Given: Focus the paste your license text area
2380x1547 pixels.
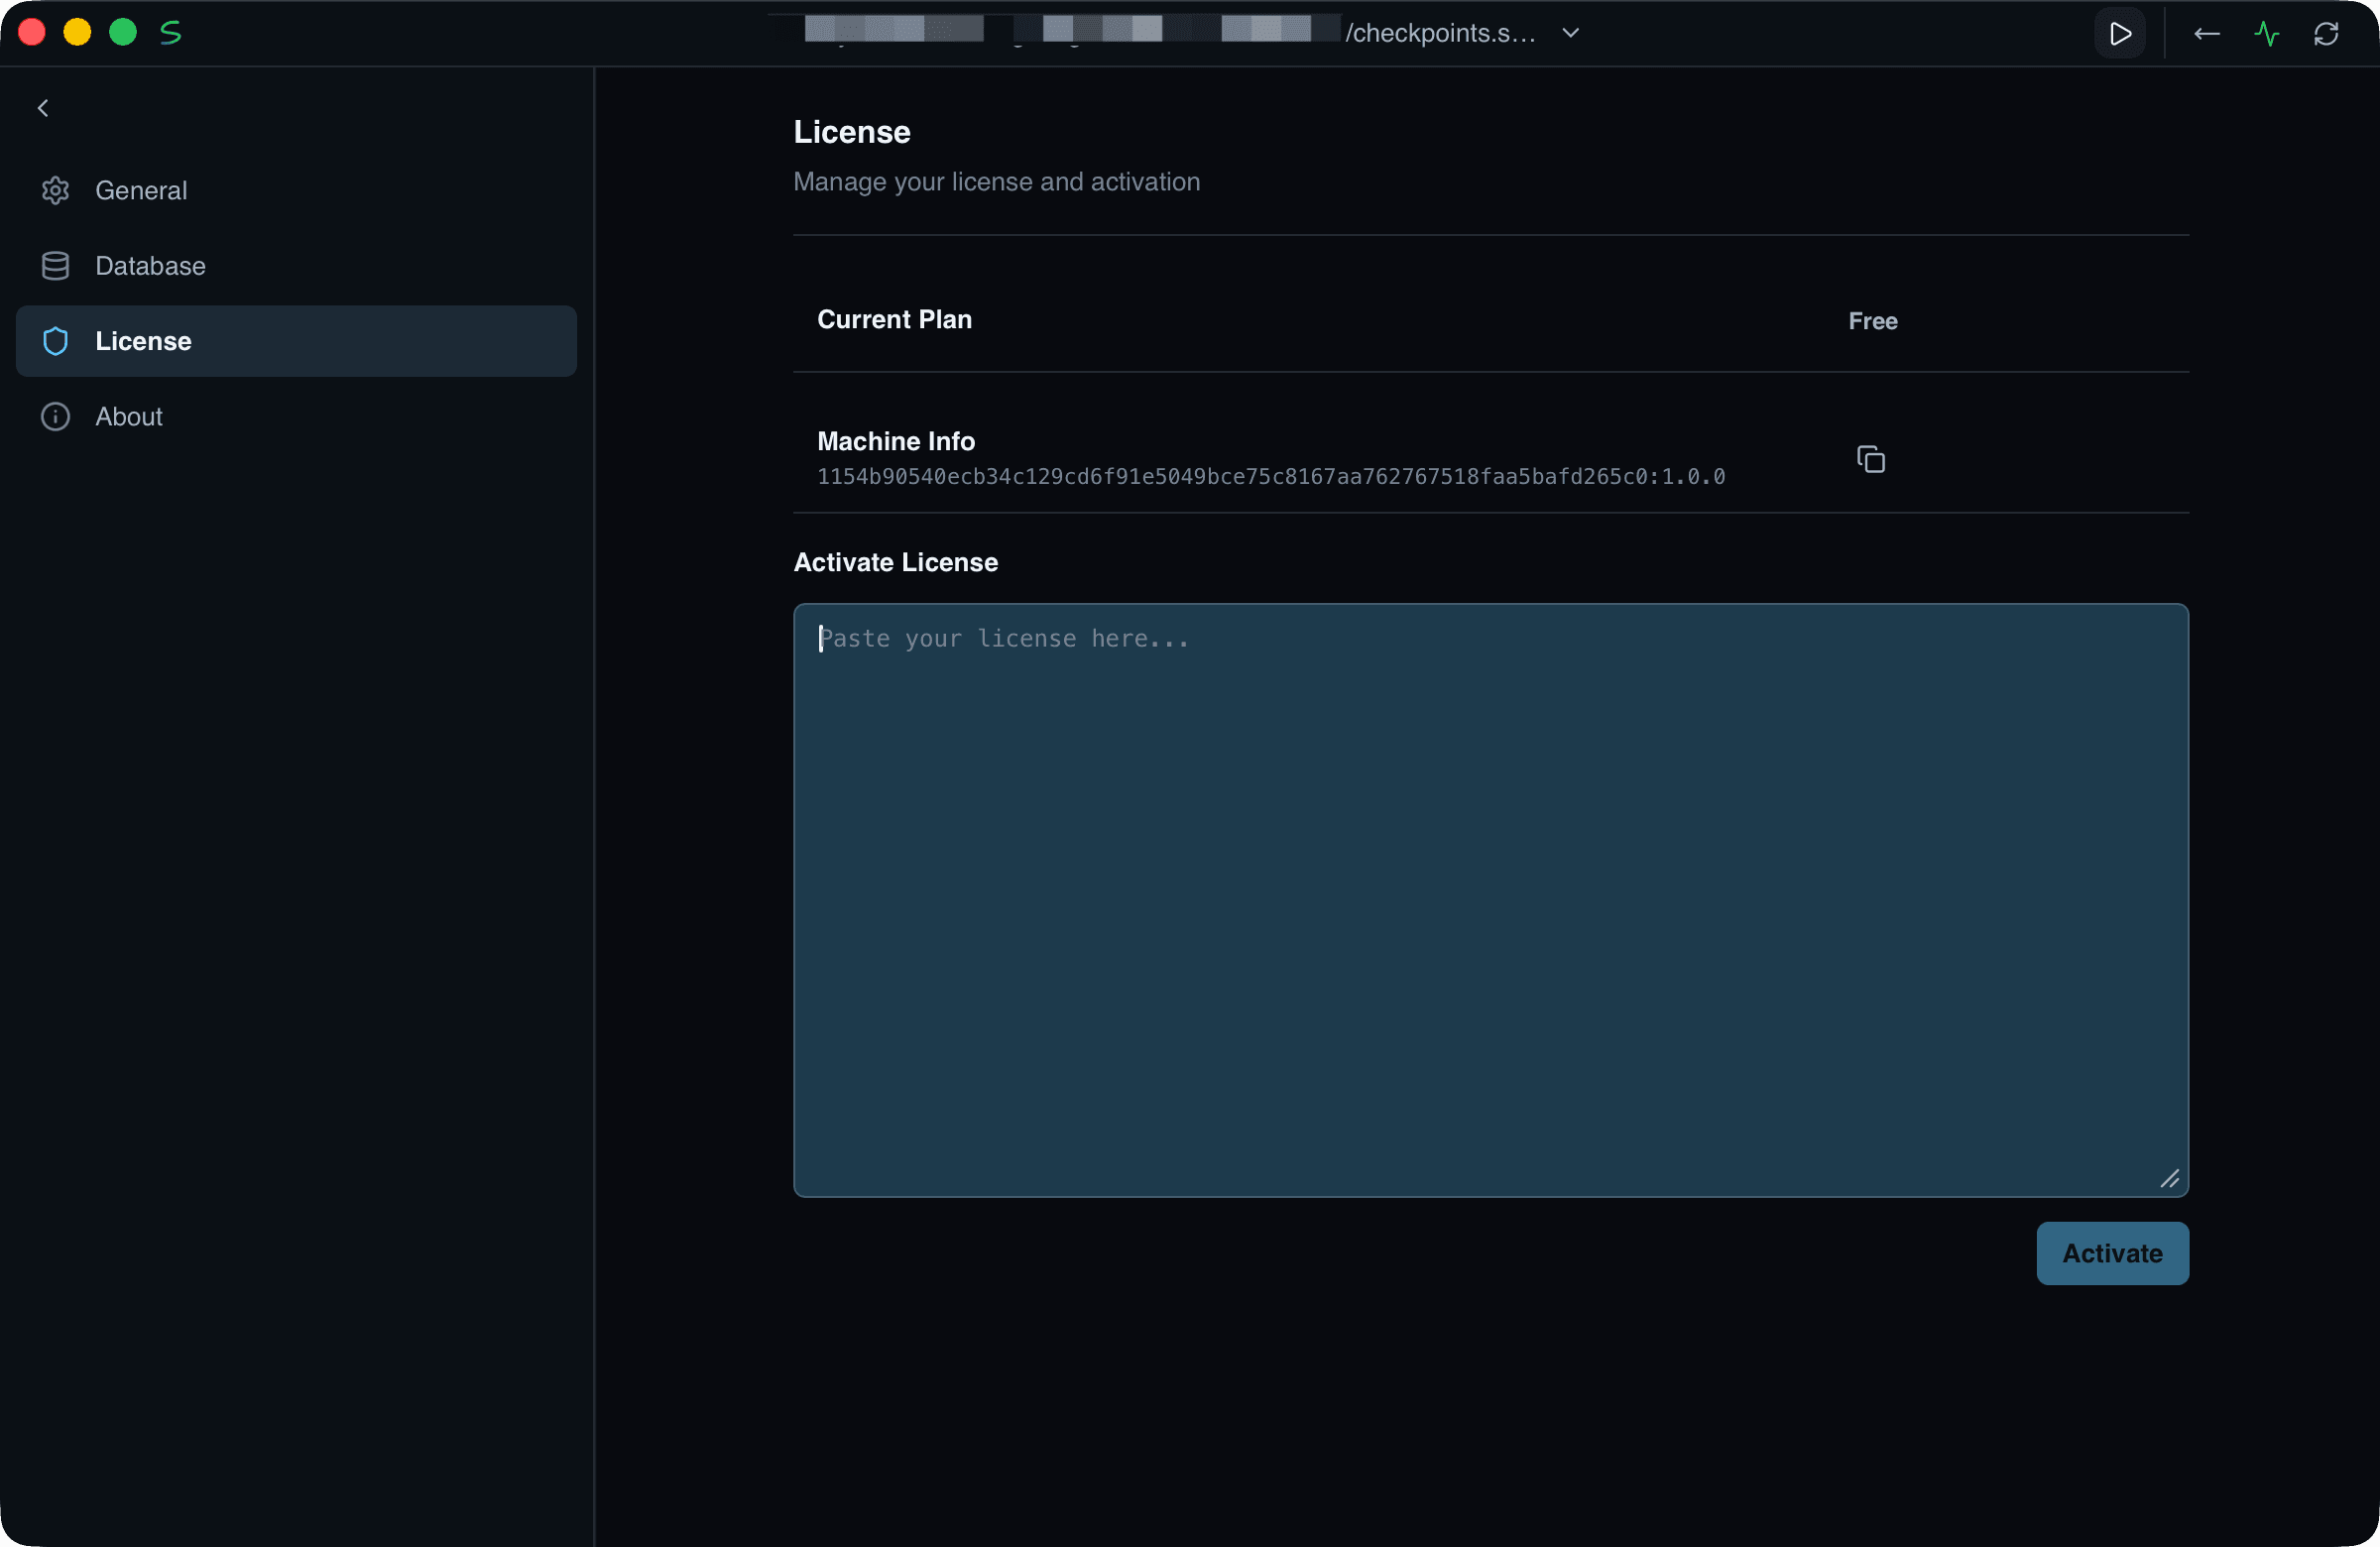Looking at the screenshot, I should pos(1491,900).
